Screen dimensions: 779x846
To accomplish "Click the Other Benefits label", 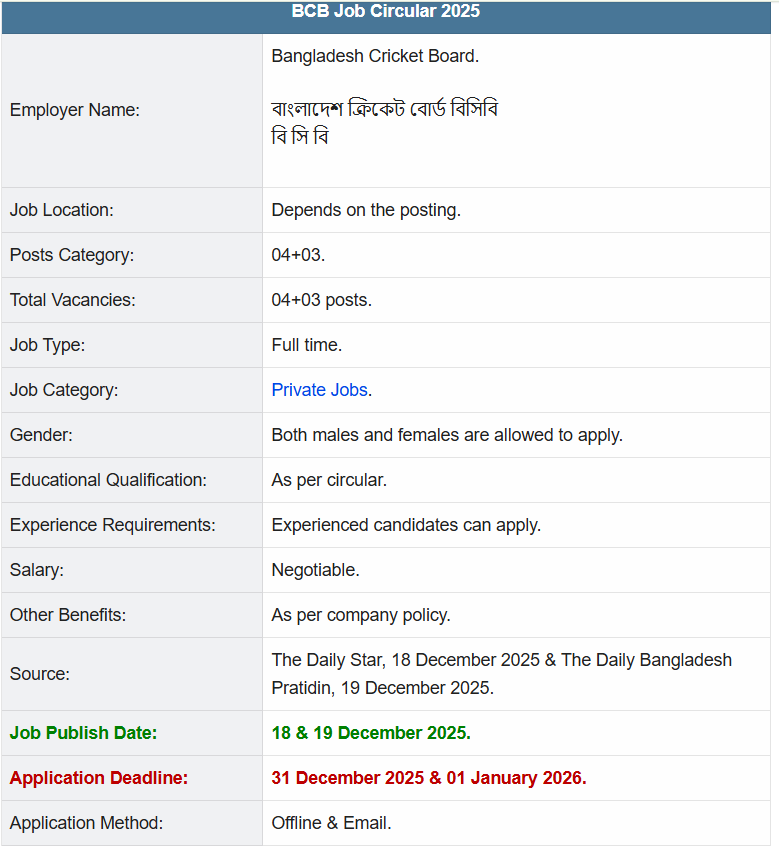I will [68, 615].
